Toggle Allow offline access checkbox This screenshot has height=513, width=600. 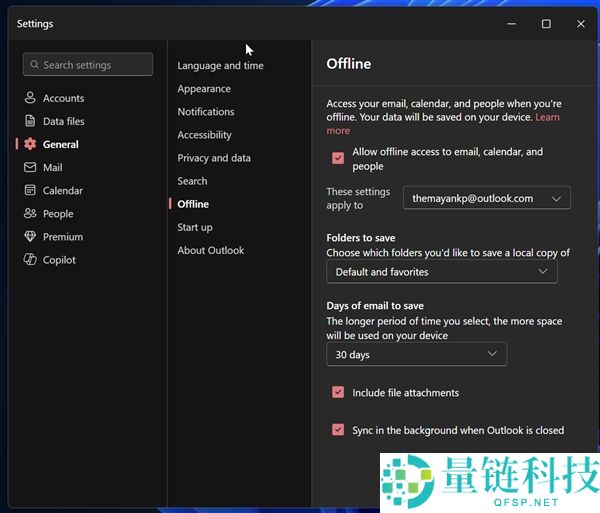pos(338,158)
